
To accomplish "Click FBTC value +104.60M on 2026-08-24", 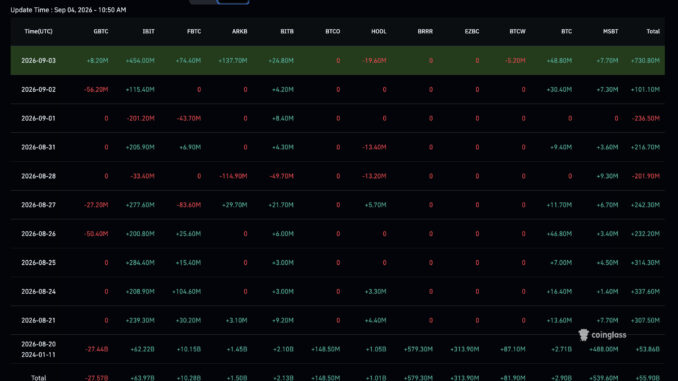I will 186,291.
